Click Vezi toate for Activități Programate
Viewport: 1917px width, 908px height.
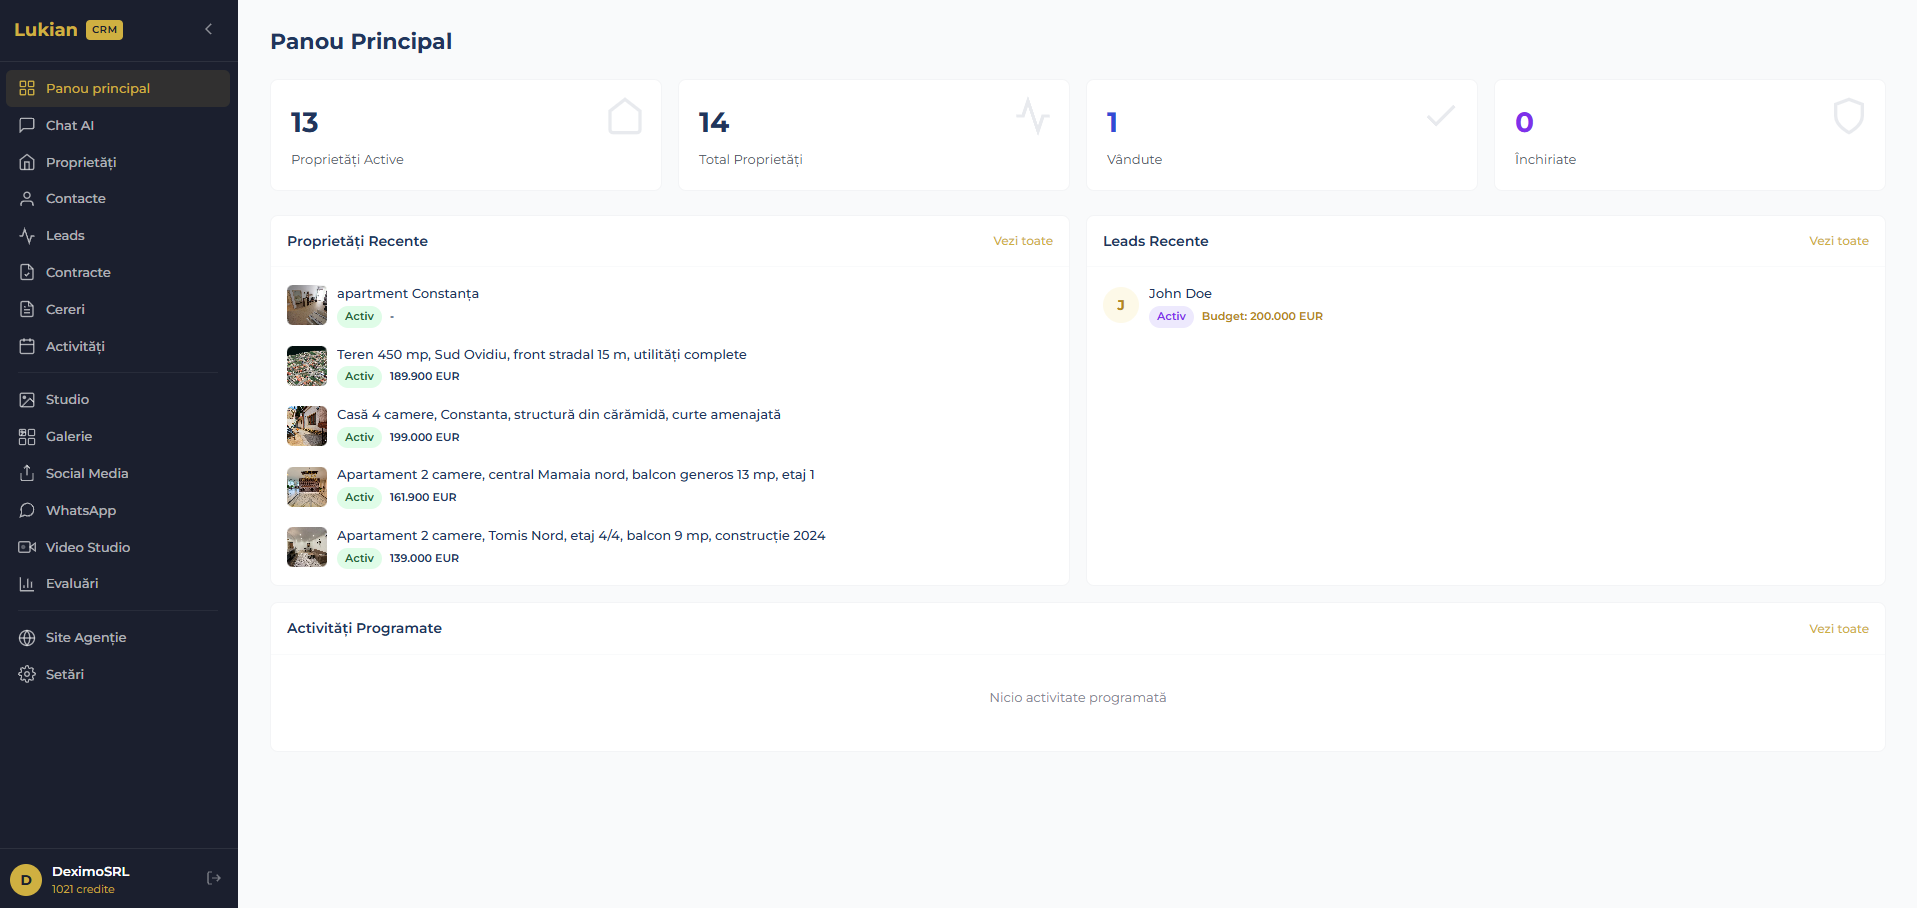click(x=1838, y=629)
